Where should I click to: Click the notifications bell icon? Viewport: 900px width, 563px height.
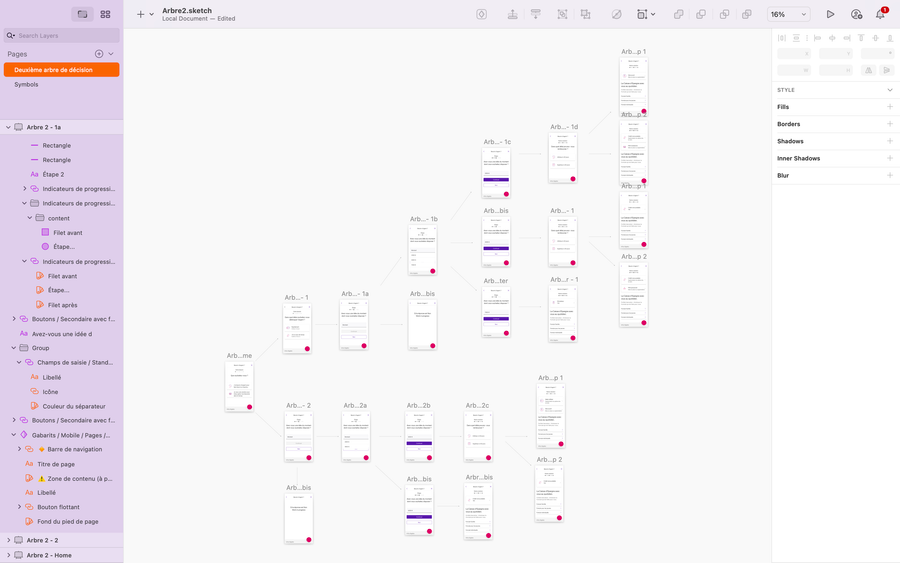[x=881, y=14]
